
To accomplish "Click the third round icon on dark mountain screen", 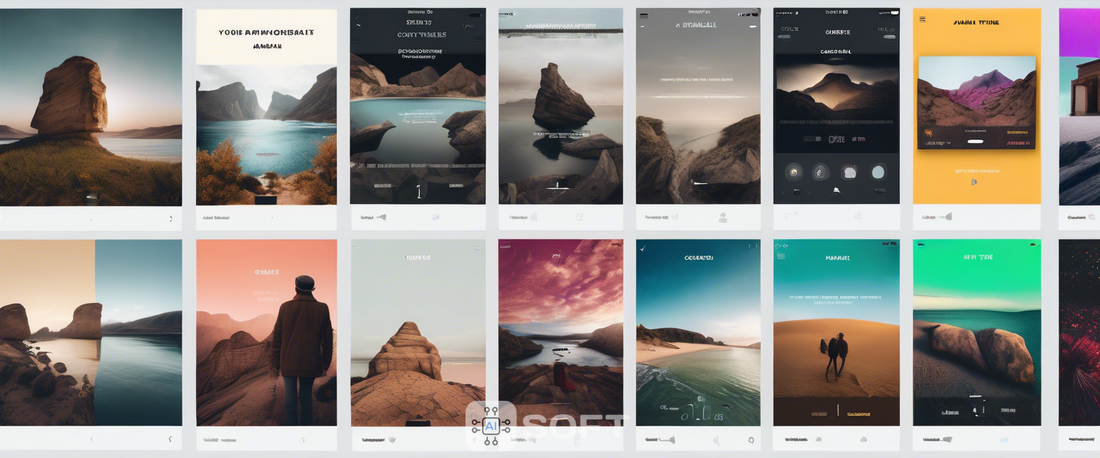I will (850, 172).
